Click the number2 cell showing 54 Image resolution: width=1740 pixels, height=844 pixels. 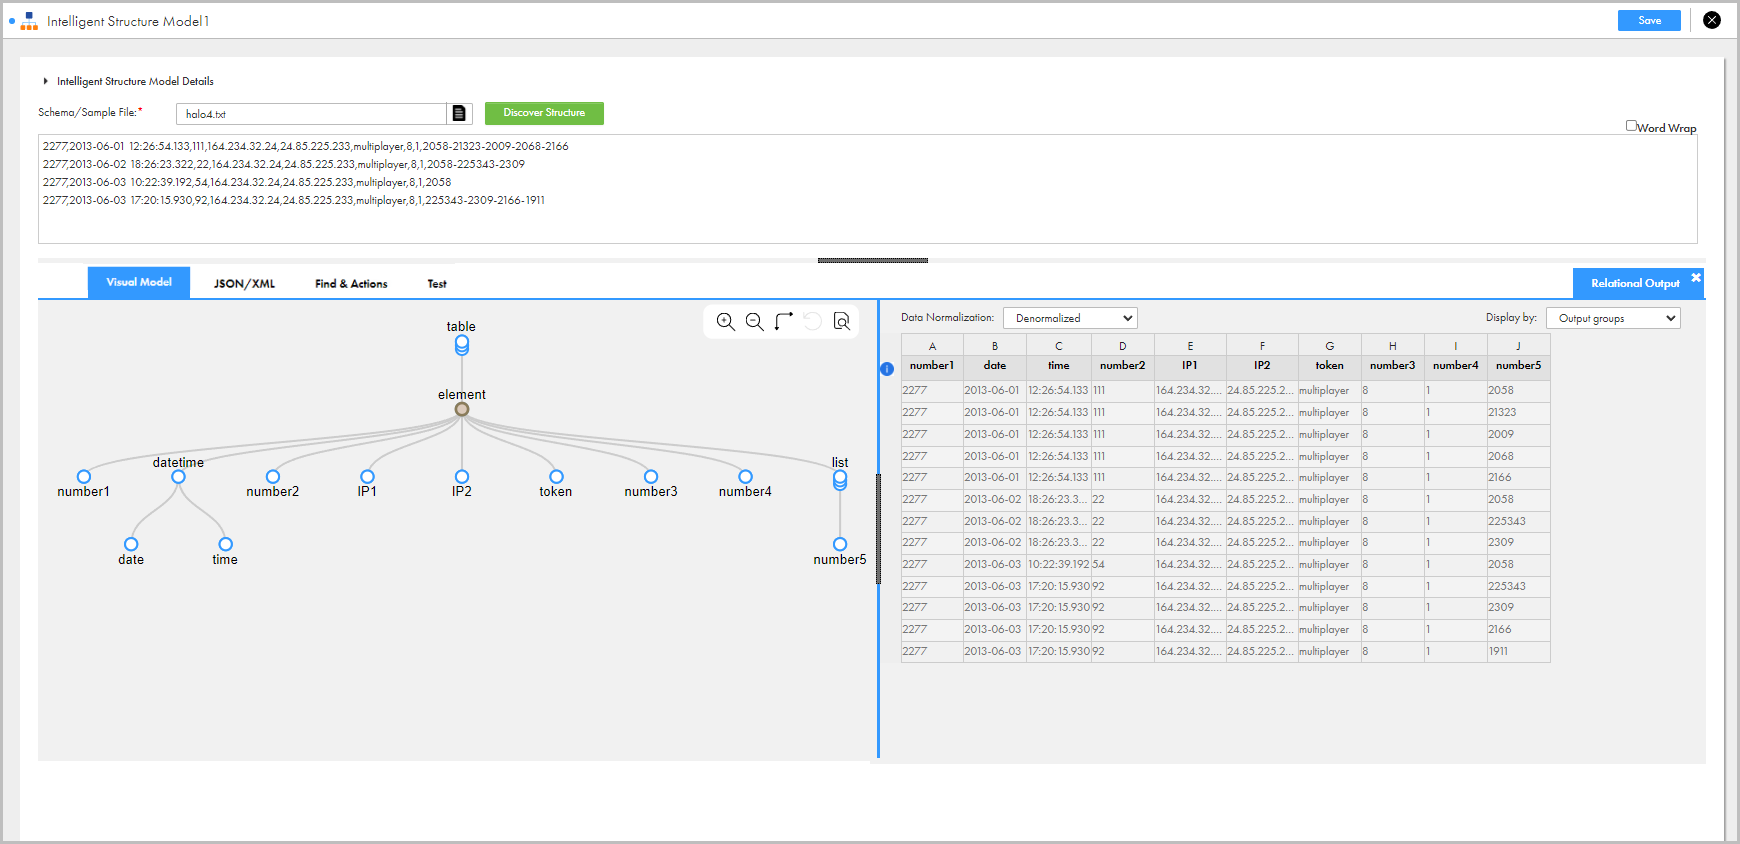(x=1123, y=565)
